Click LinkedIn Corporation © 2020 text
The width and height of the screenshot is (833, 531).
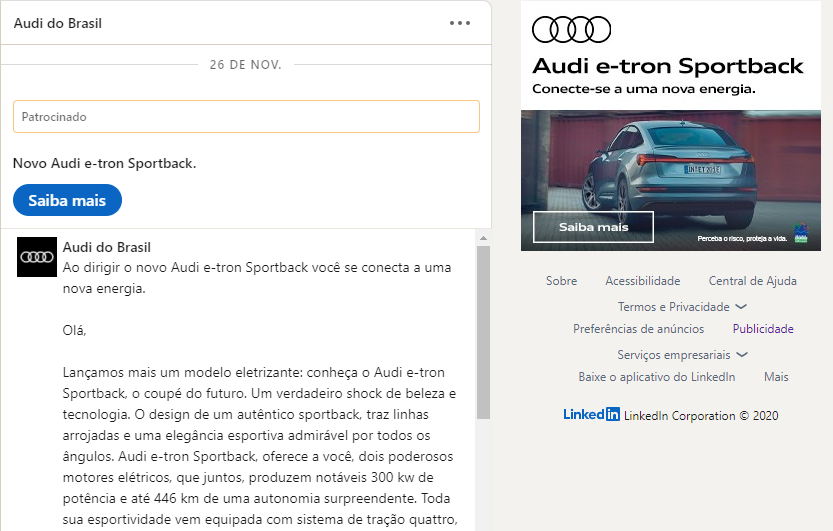701,416
